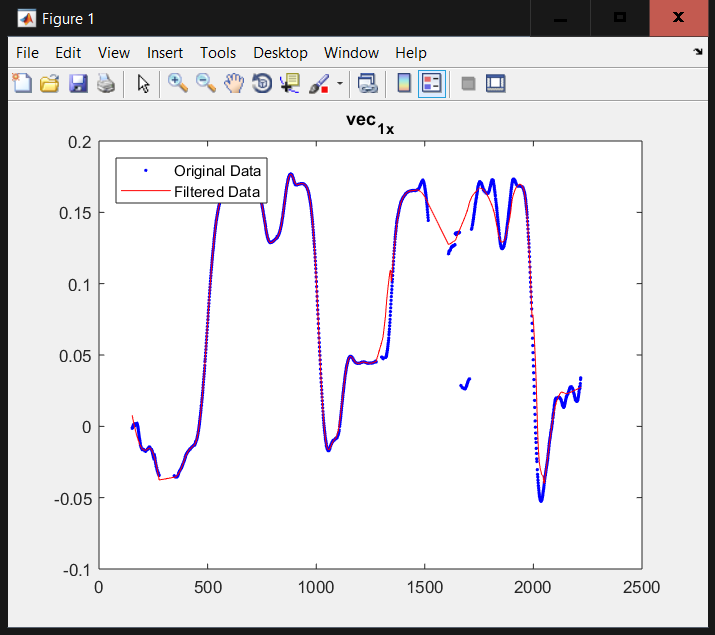Screen dimensions: 715x635
Task: Maximize the Figure 1 window
Action: click(x=620, y=18)
